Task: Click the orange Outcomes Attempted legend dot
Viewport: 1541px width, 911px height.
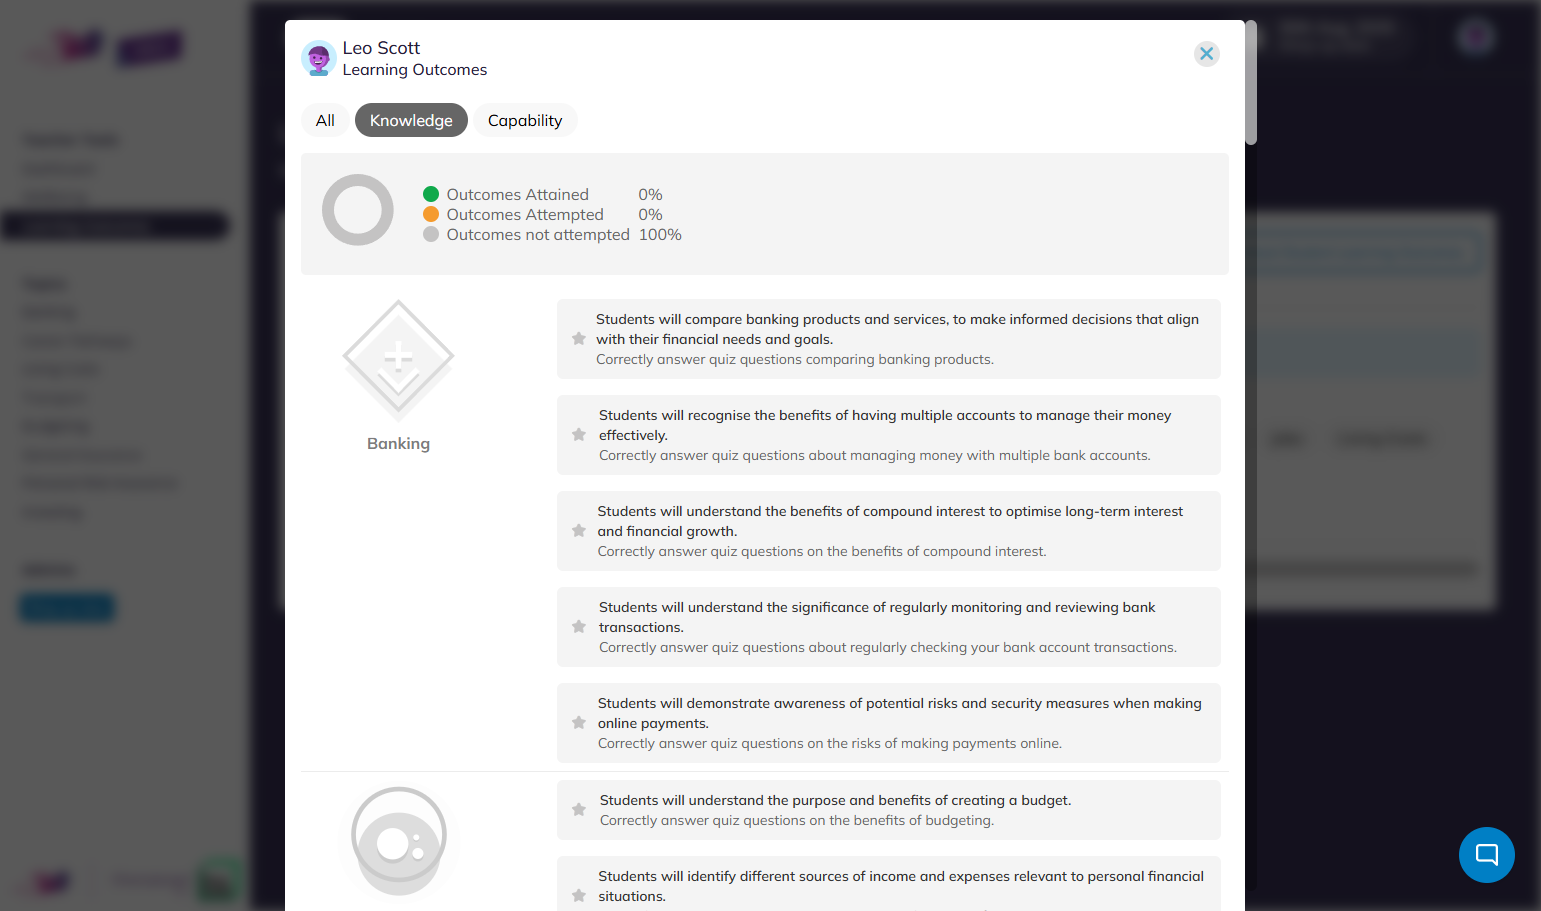Action: point(431,214)
